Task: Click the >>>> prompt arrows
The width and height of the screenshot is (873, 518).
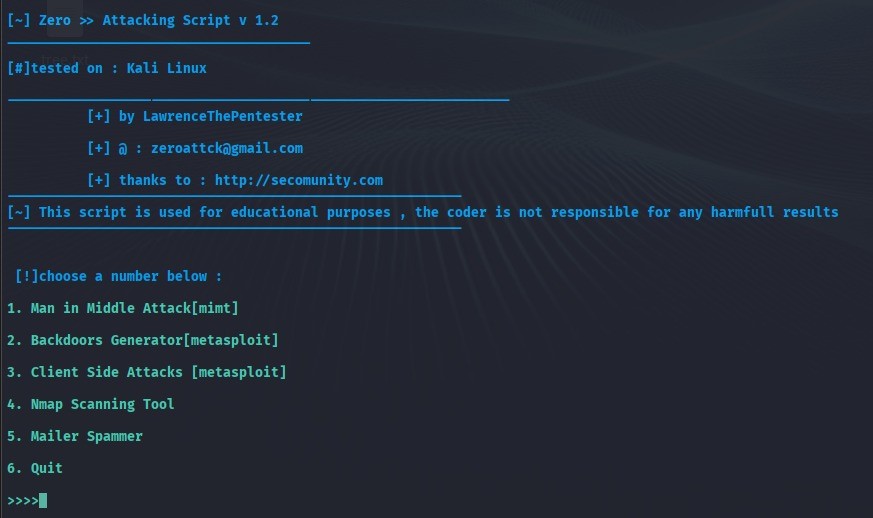Action: (x=23, y=501)
